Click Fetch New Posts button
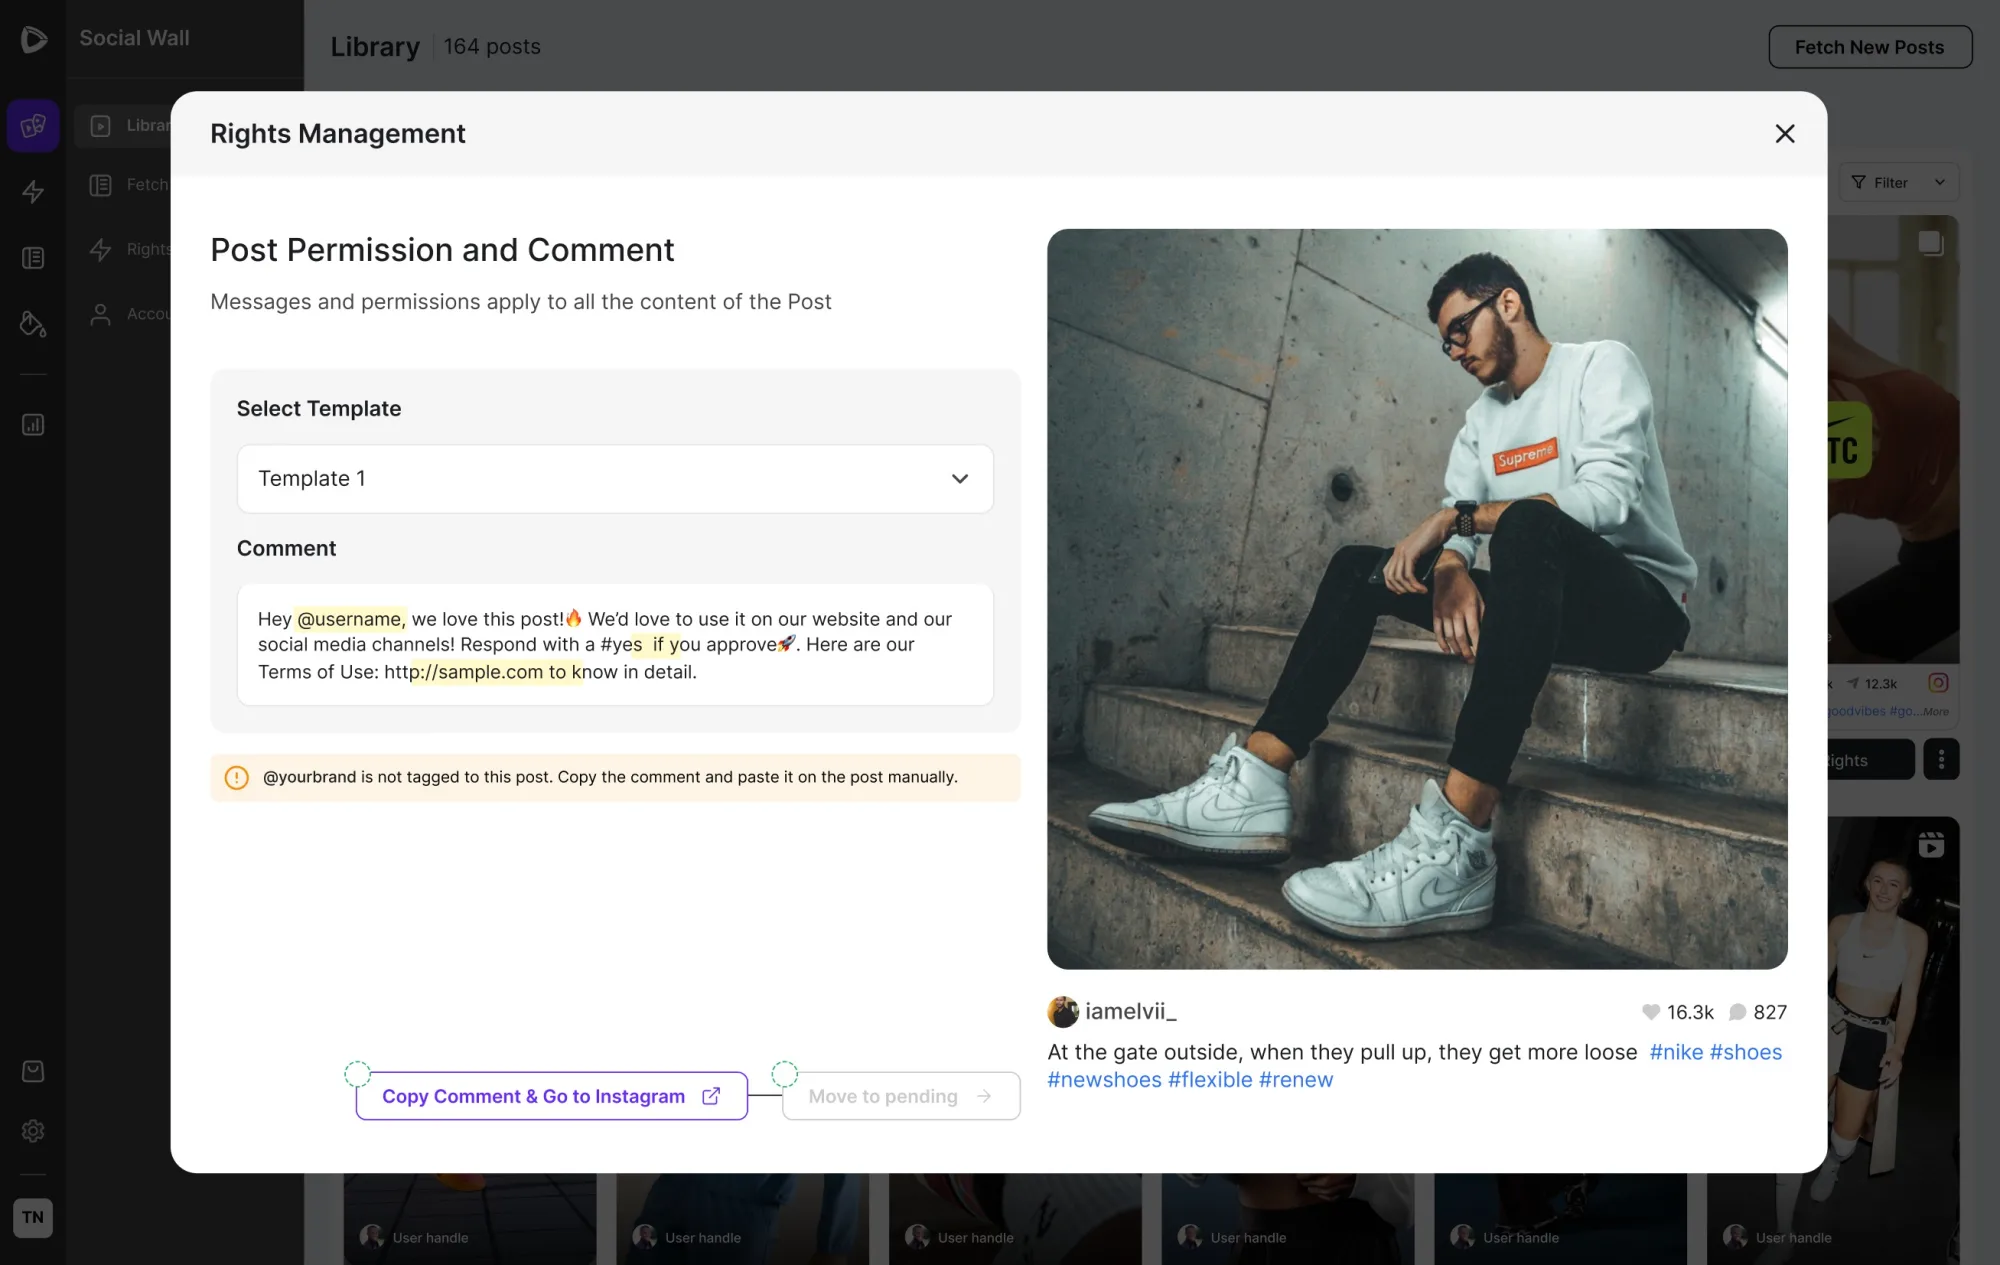Viewport: 2000px width, 1265px height. pos(1869,47)
